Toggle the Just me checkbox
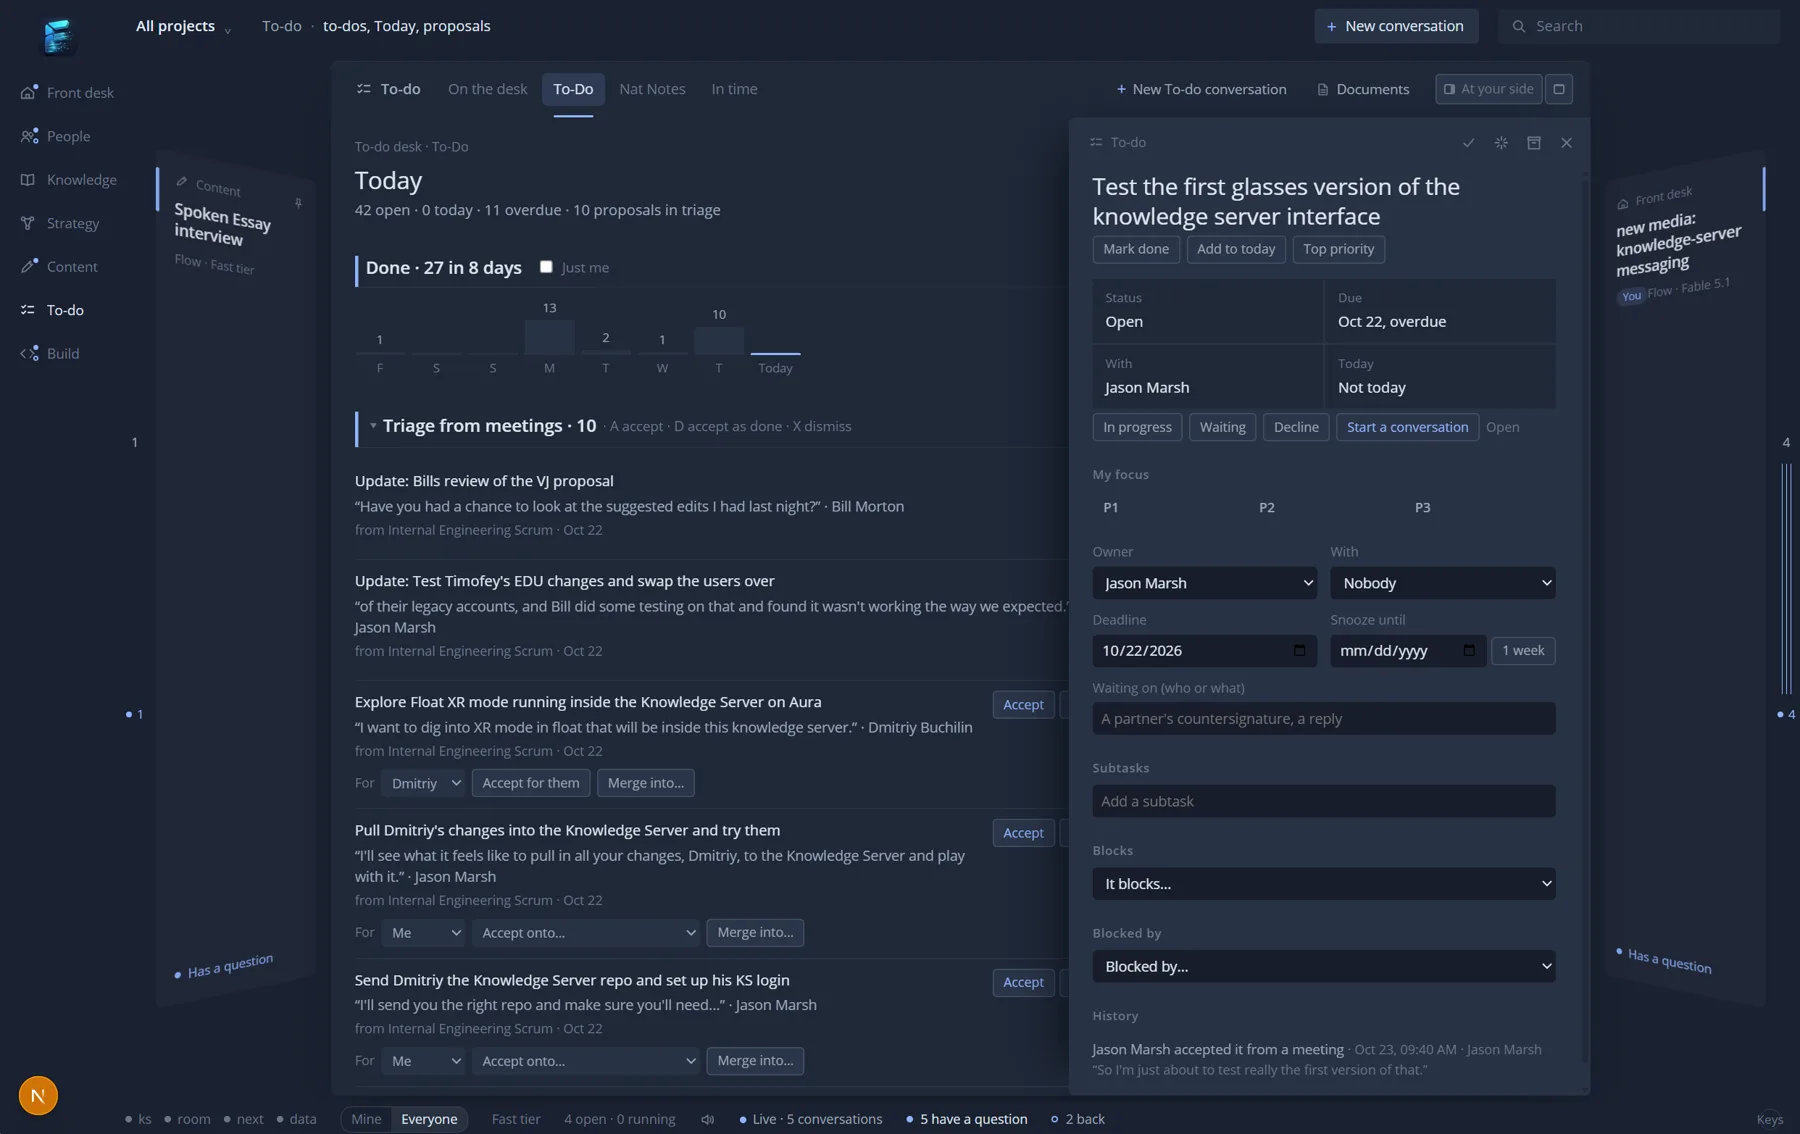The image size is (1800, 1134). 546,267
